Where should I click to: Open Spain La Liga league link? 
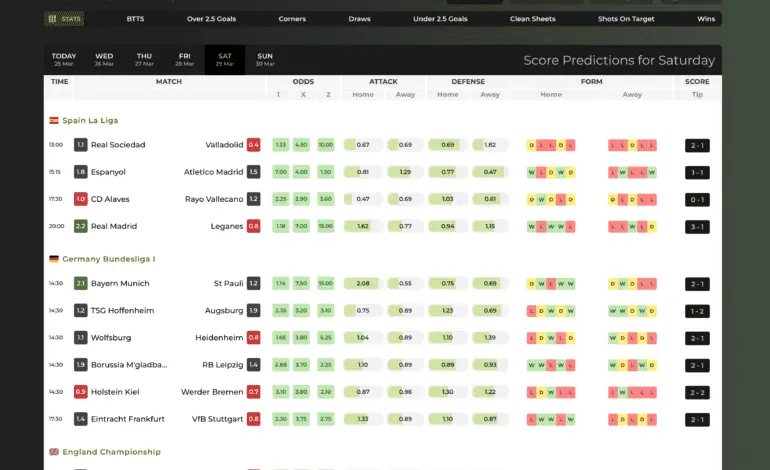click(x=90, y=120)
